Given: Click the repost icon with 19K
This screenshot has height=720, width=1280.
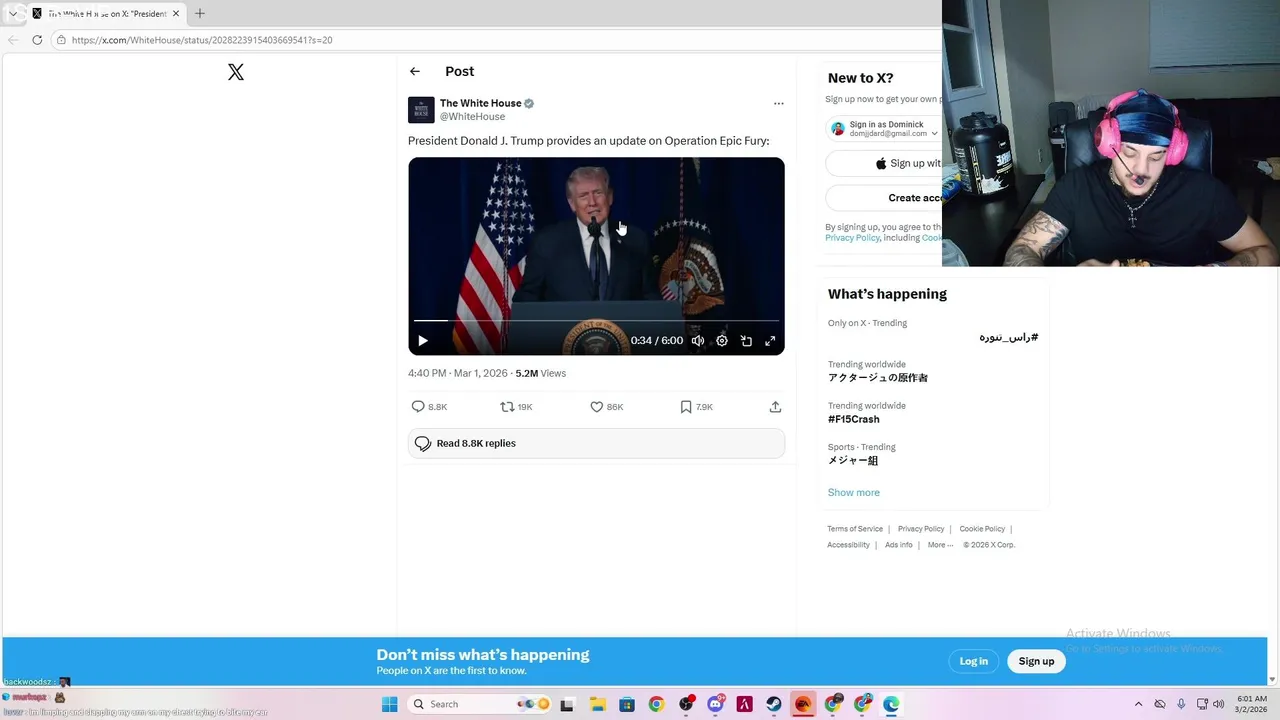Looking at the screenshot, I should click(507, 407).
